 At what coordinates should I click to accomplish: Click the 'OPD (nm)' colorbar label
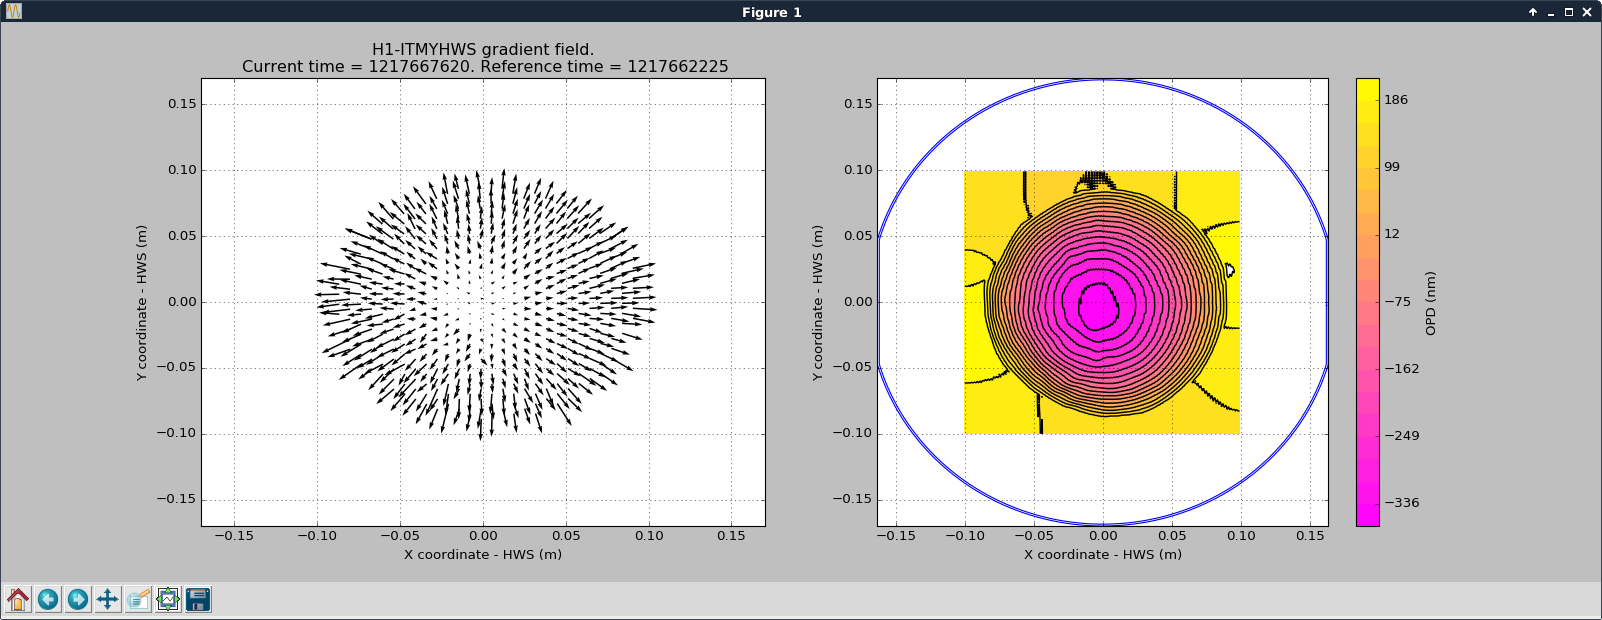pyautogui.click(x=1431, y=303)
